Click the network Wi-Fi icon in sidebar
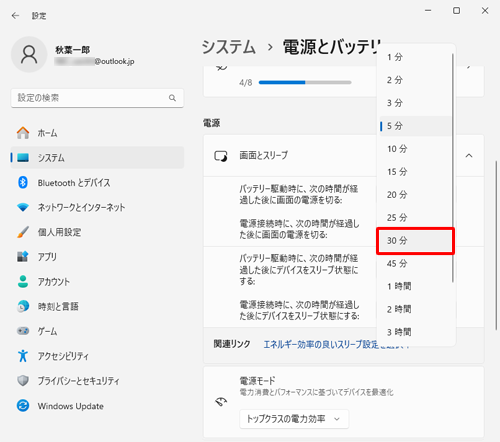 coord(23,207)
